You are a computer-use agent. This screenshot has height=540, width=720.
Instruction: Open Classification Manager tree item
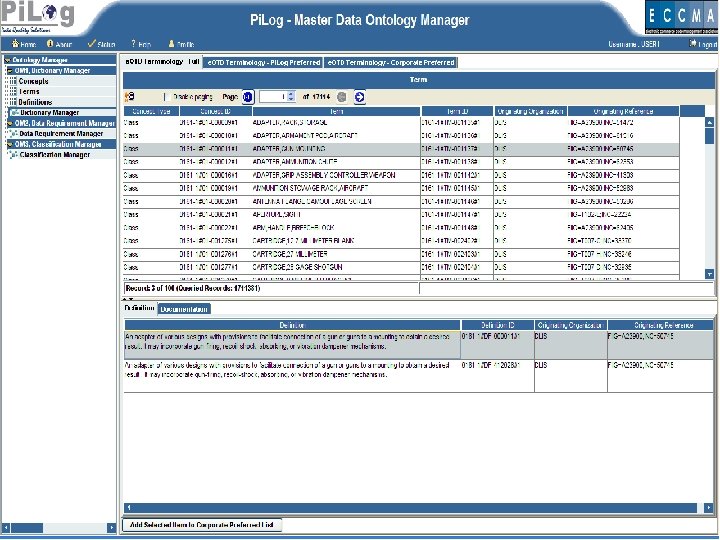(55, 155)
